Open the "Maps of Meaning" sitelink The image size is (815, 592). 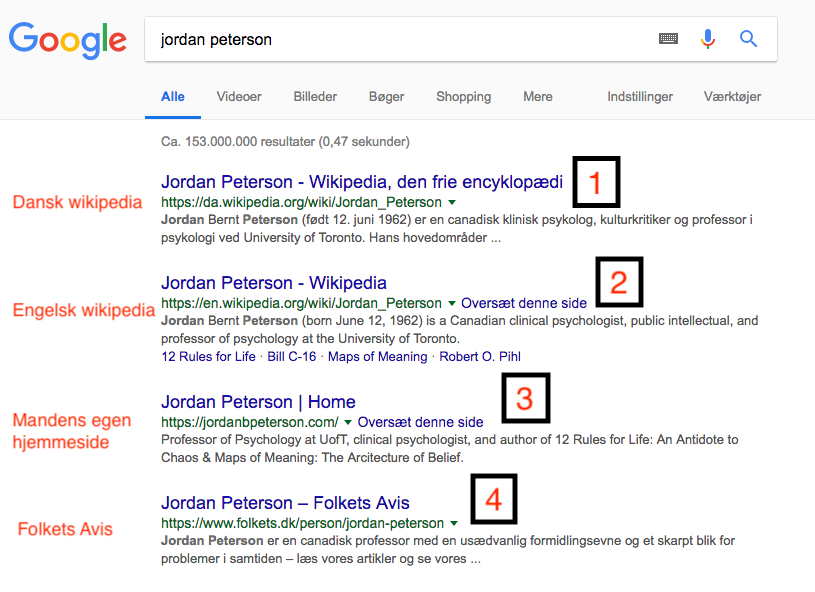(377, 357)
